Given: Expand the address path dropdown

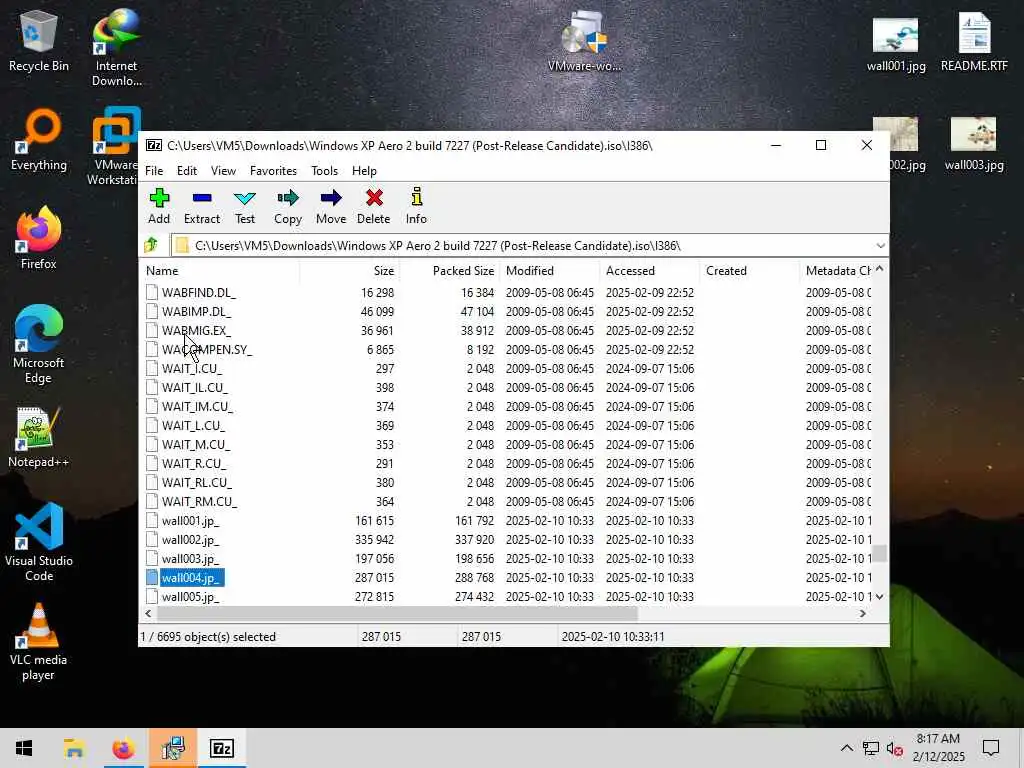Looking at the screenshot, I should point(880,246).
